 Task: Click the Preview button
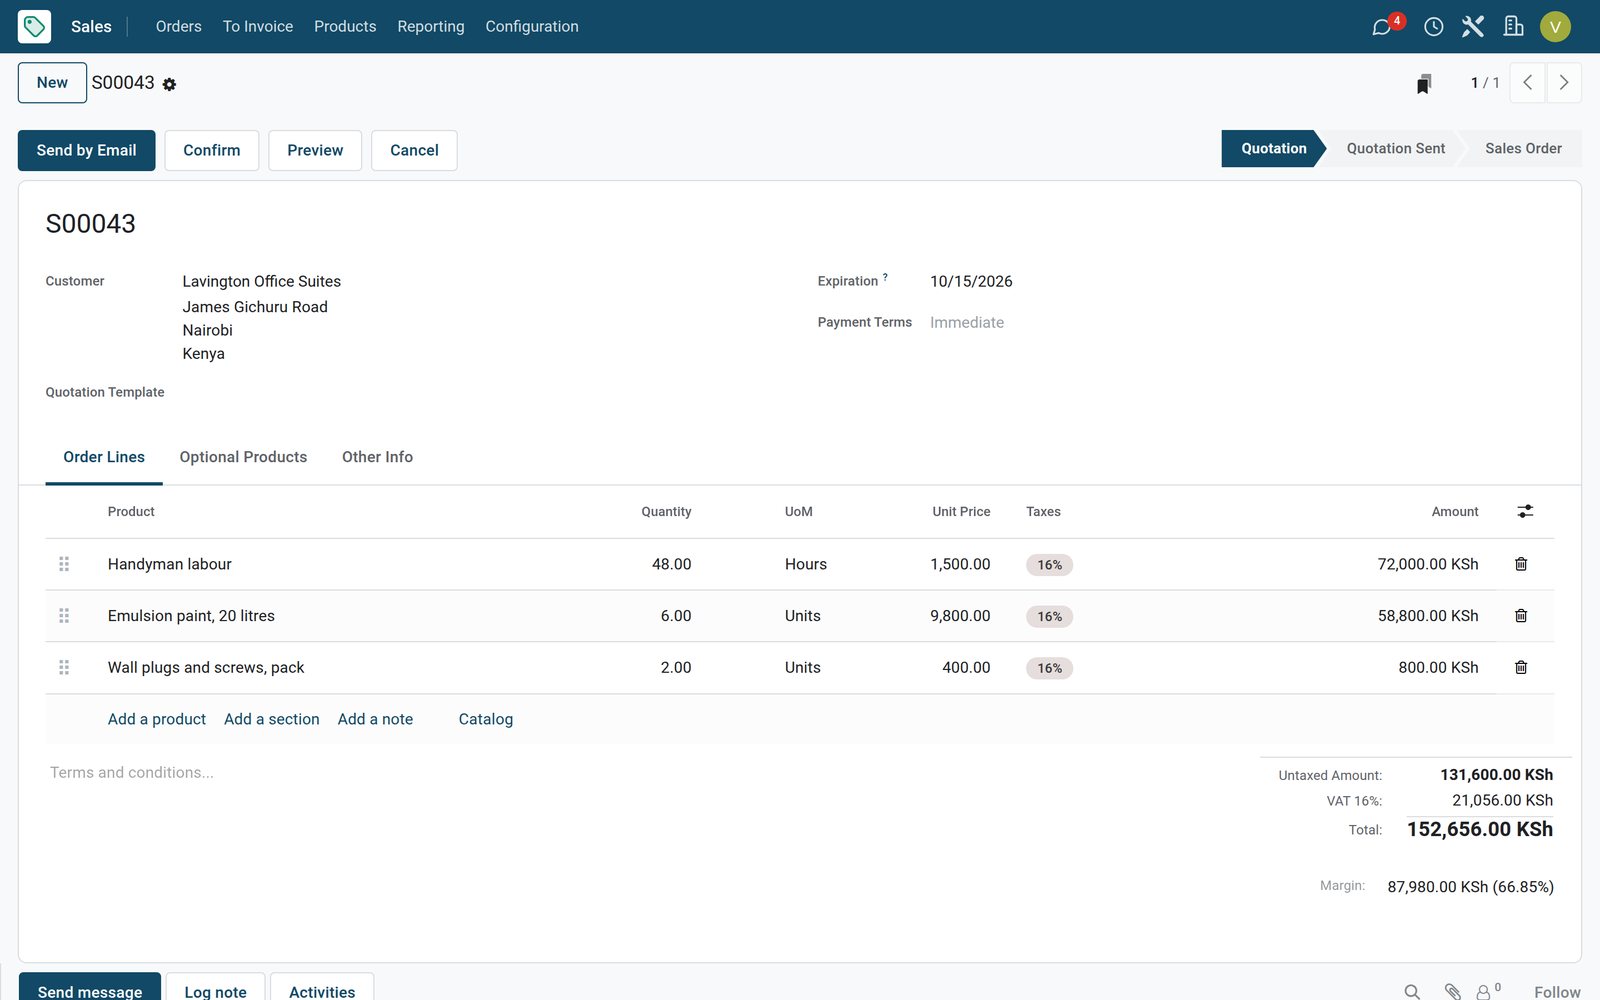click(315, 150)
